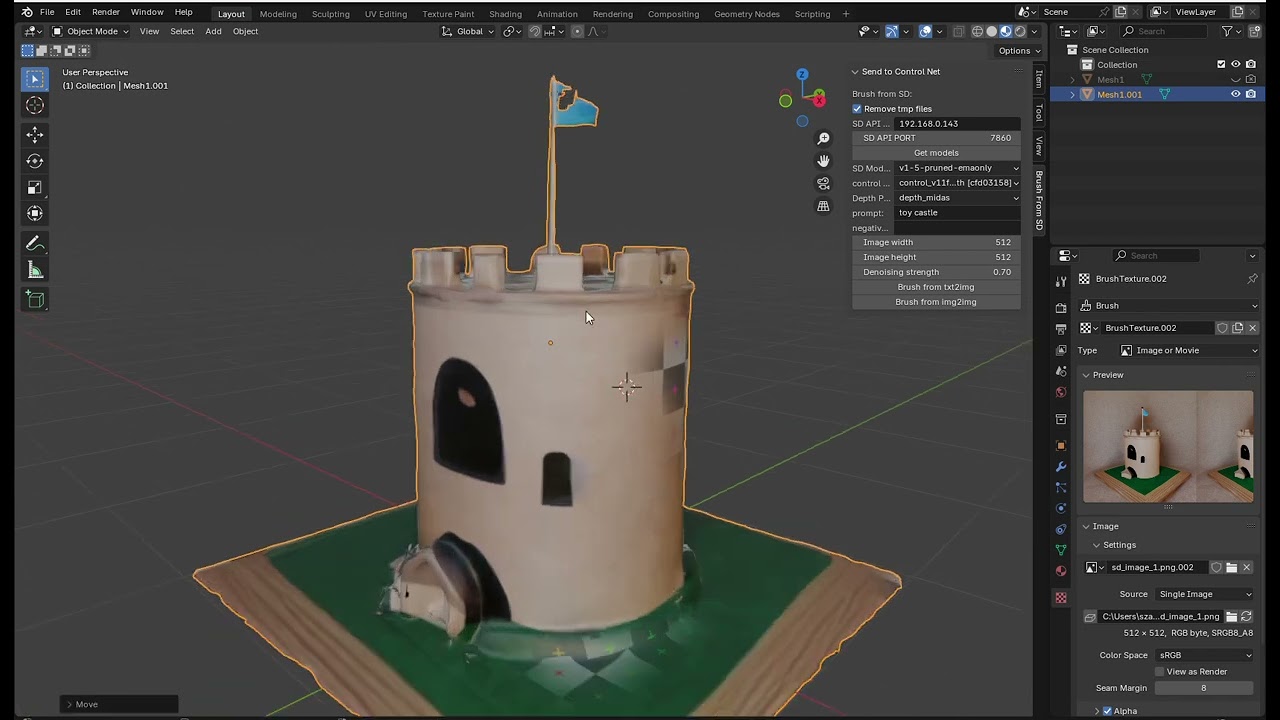Select the Annotate pencil tool
Viewport: 1280px width, 720px height.
click(x=35, y=243)
